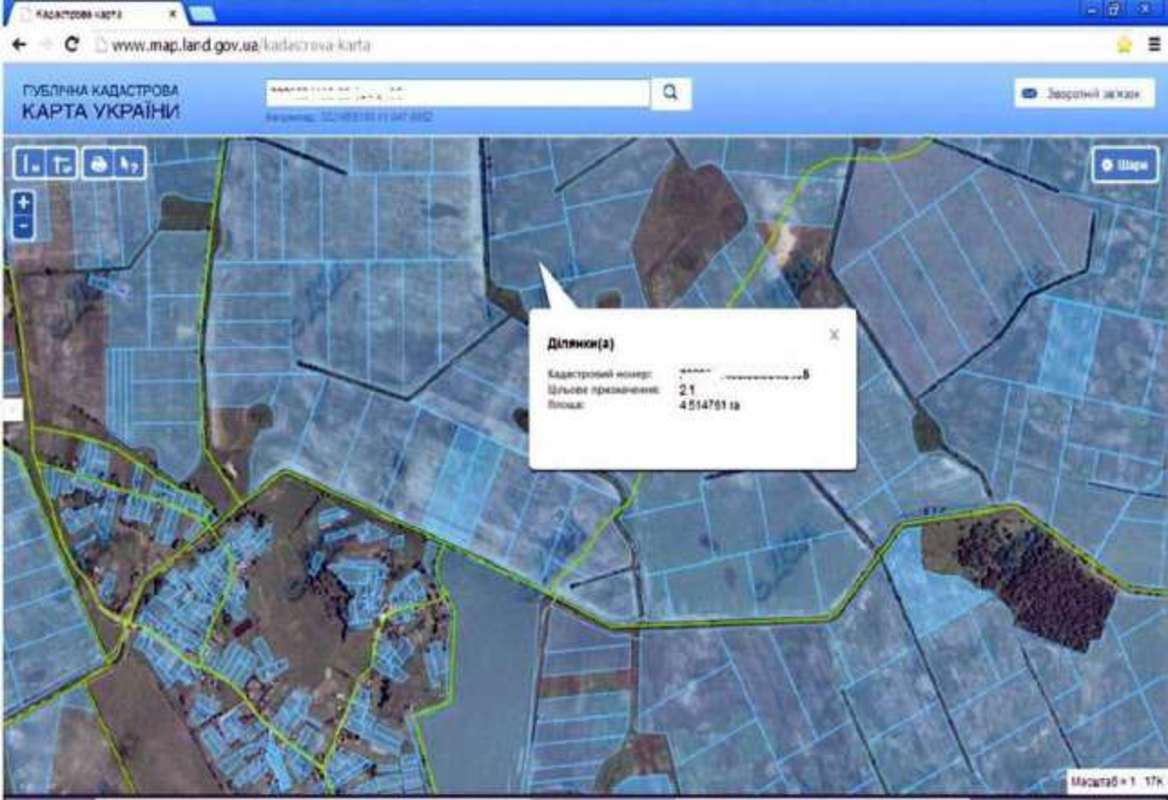1168x800 pixels.
Task: Close the Ділянки(а) info popup
Action: pos(834,335)
